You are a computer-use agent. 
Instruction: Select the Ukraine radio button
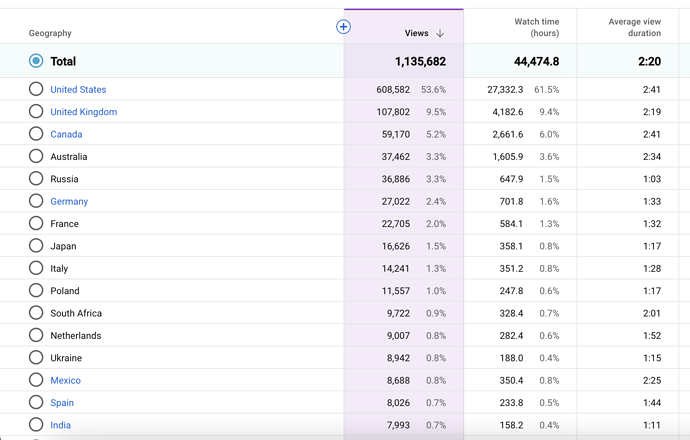[36, 357]
